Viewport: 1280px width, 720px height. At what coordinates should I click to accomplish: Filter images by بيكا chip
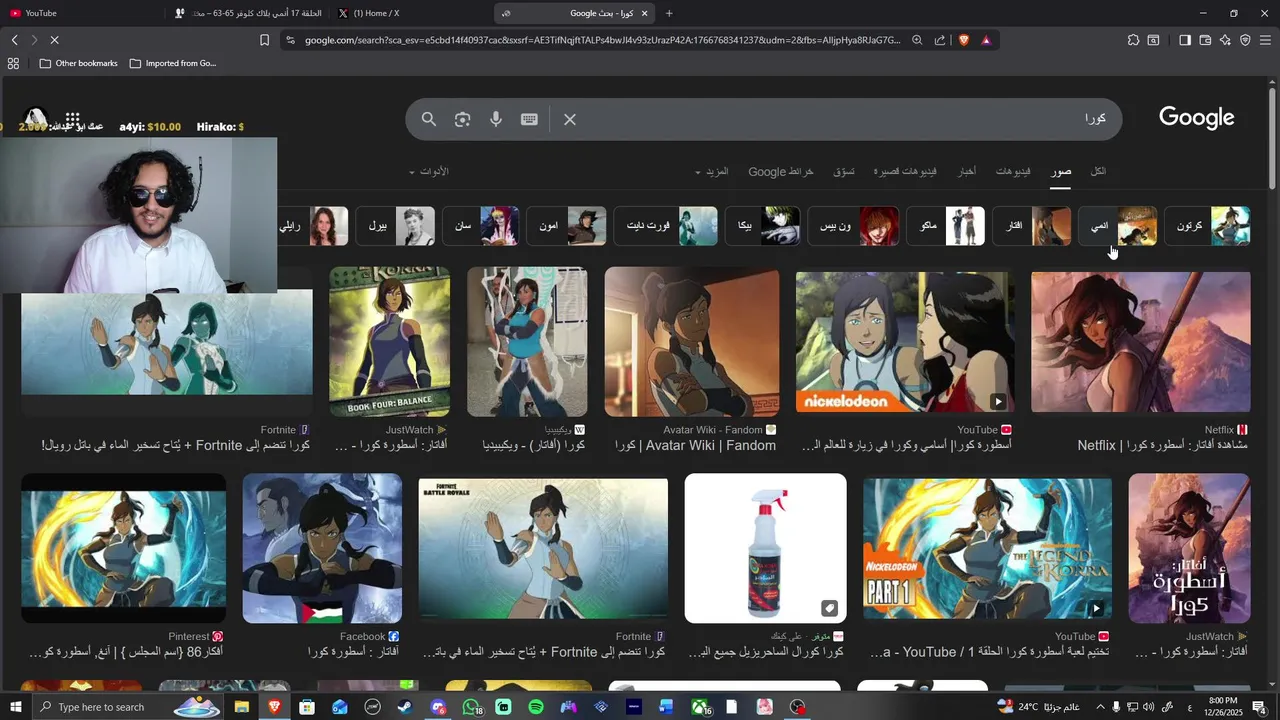tap(762, 226)
